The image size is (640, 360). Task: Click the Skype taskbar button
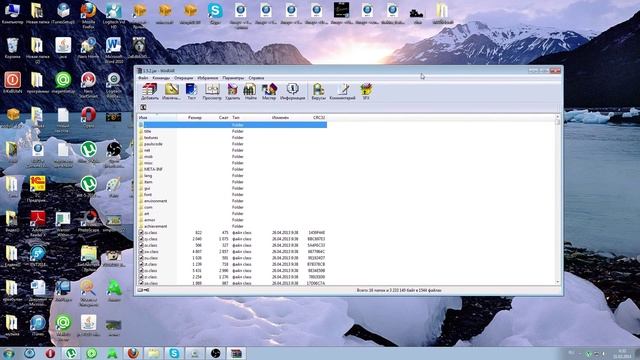(x=174, y=353)
